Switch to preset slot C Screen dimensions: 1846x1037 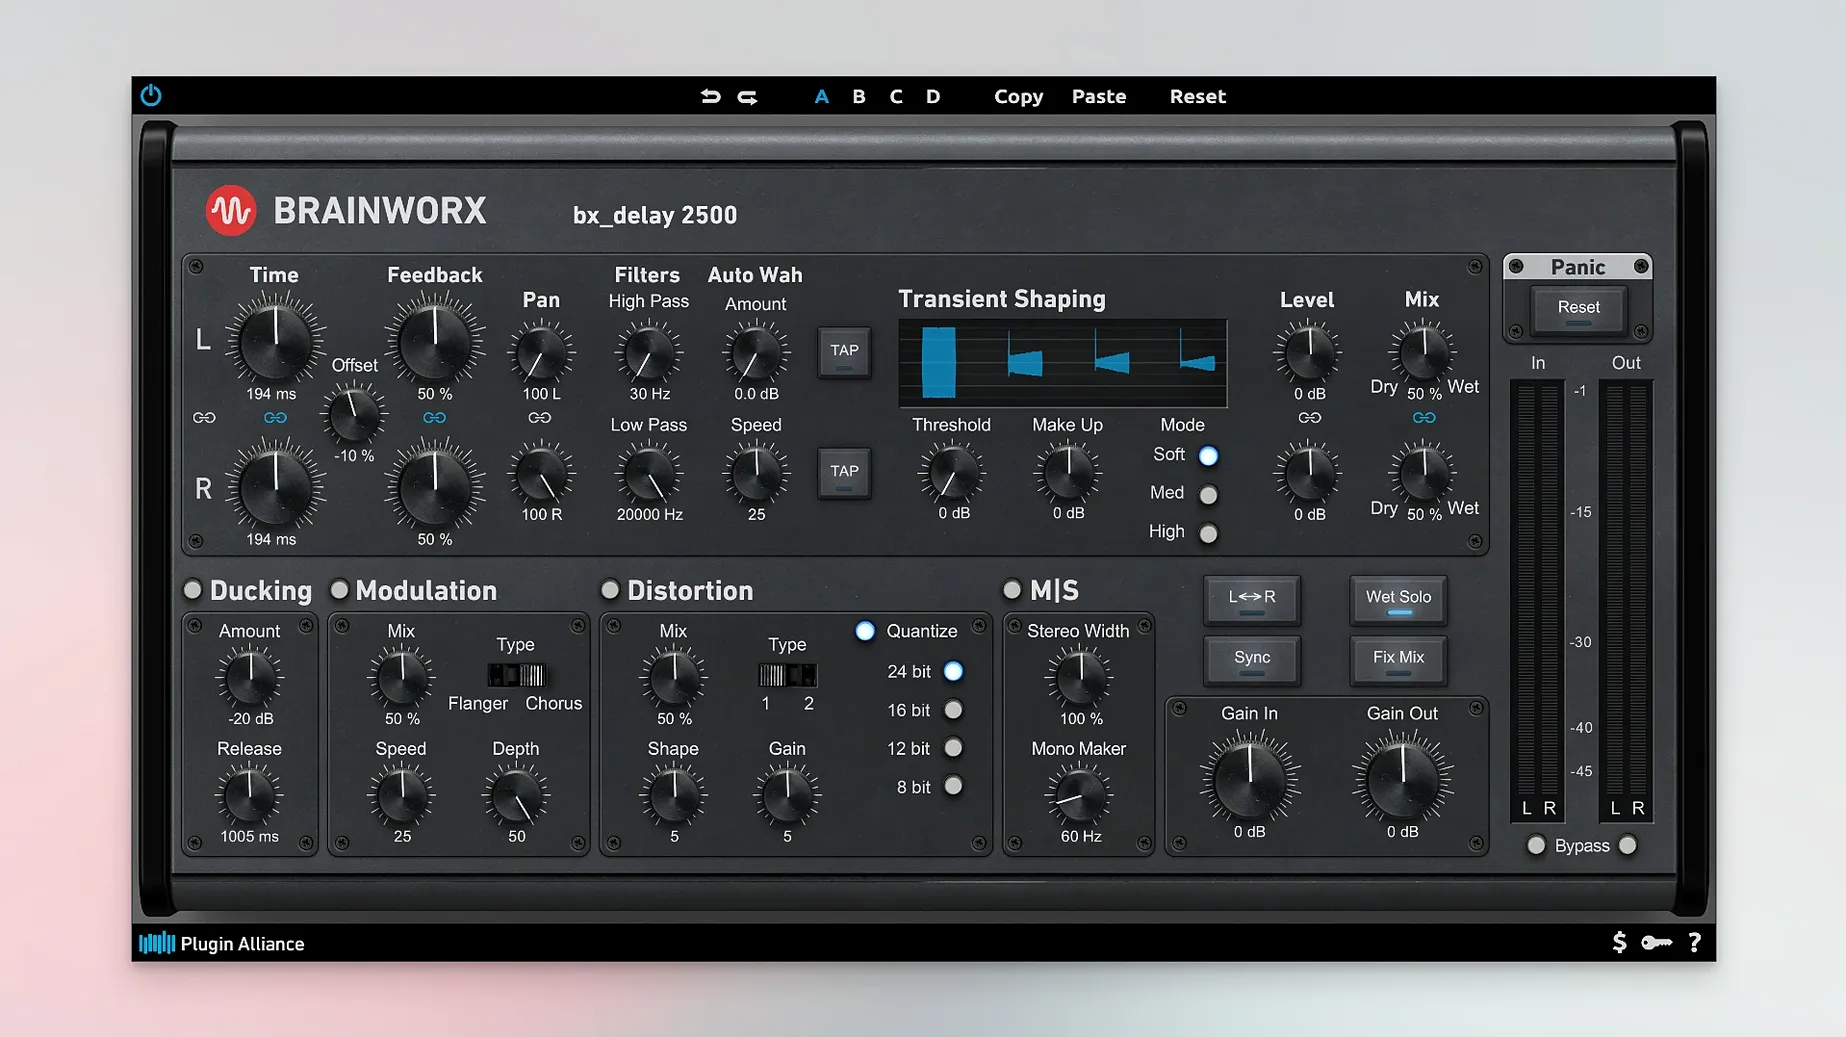pos(896,96)
